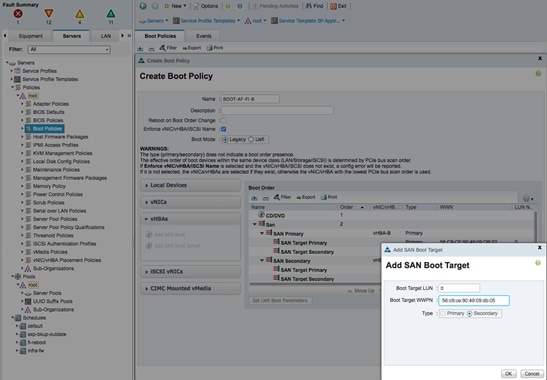Select the Events tab
Screen dimensions: 547x380
[203, 36]
